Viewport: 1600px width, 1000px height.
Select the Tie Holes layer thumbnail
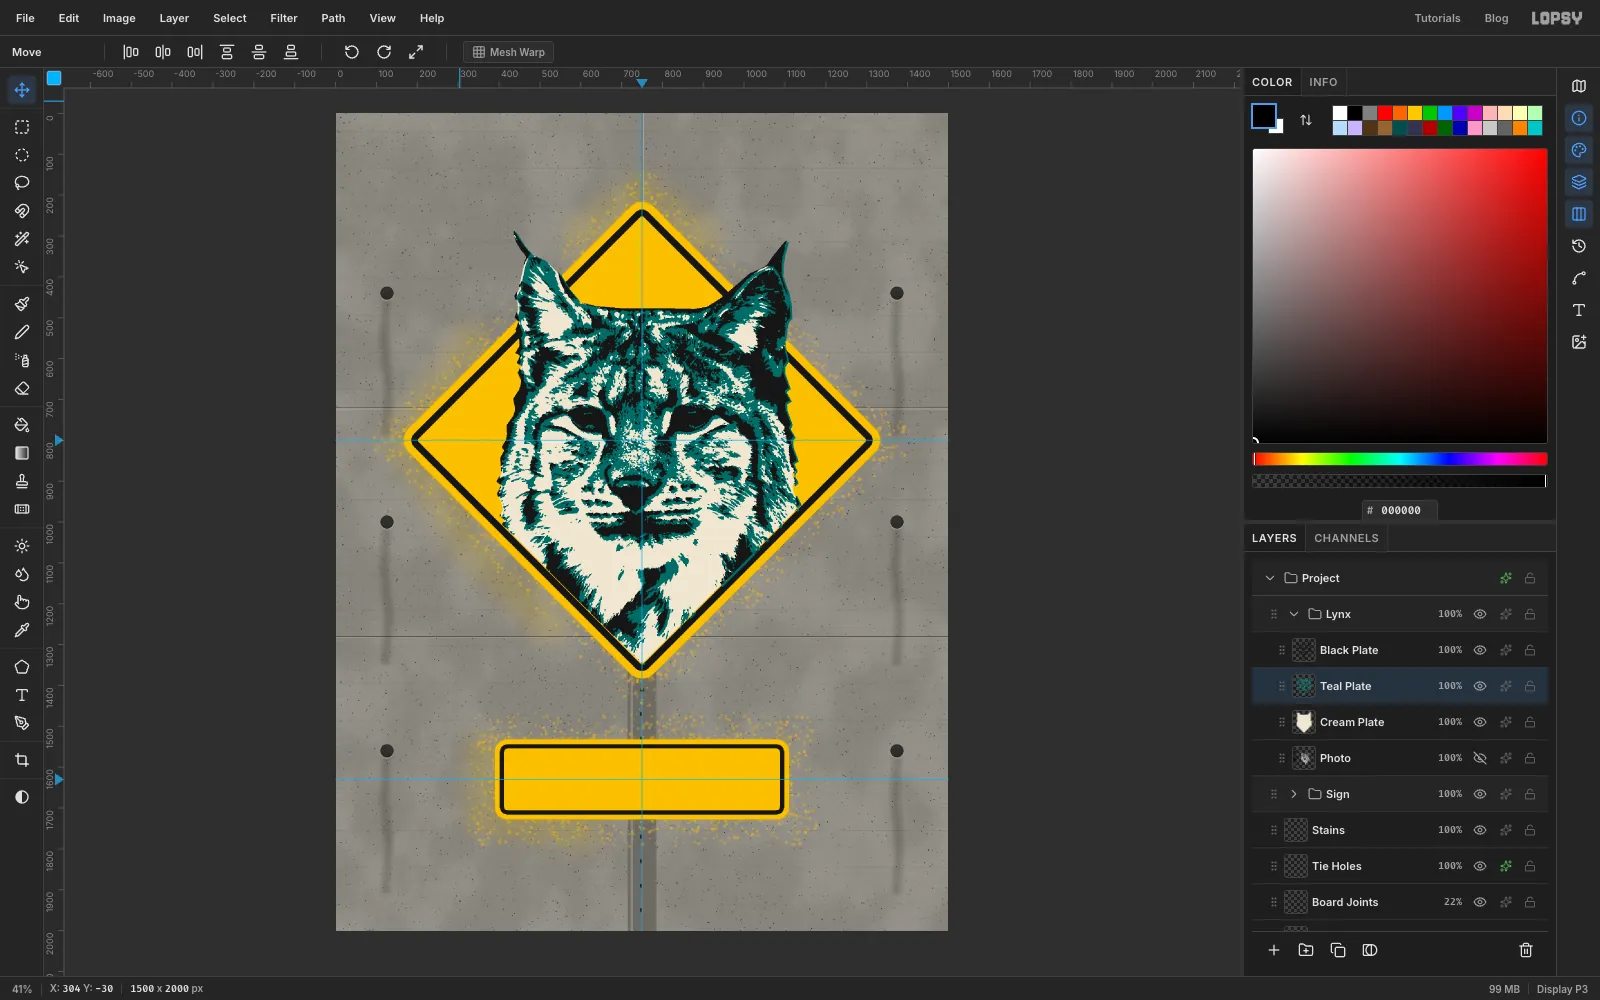click(x=1296, y=866)
